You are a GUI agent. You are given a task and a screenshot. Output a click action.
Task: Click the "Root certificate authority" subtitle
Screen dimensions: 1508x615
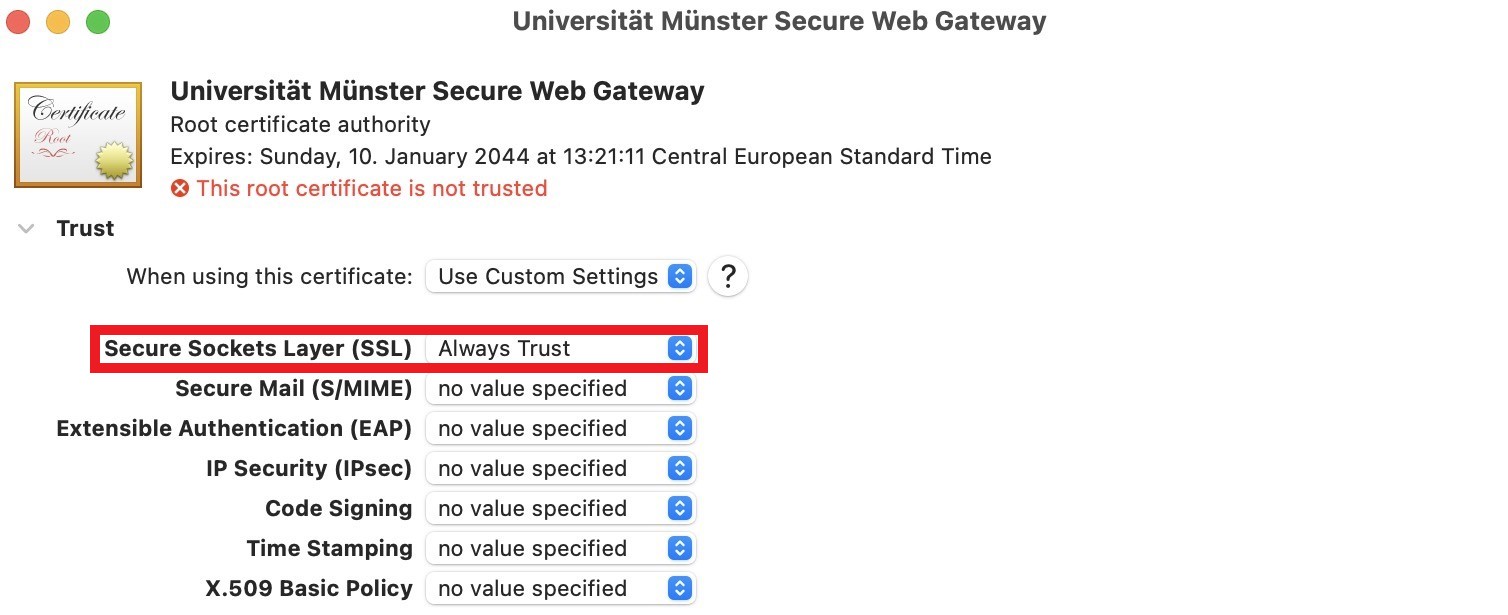point(300,125)
